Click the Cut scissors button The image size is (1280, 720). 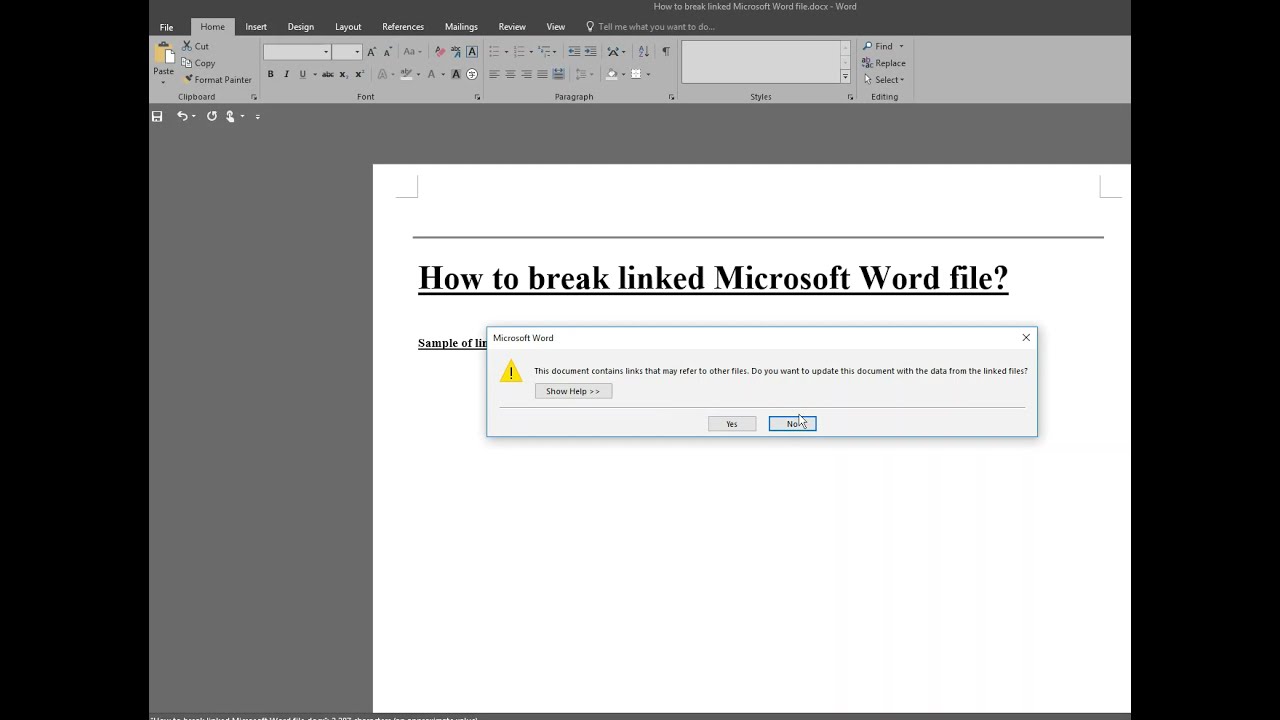[195, 46]
